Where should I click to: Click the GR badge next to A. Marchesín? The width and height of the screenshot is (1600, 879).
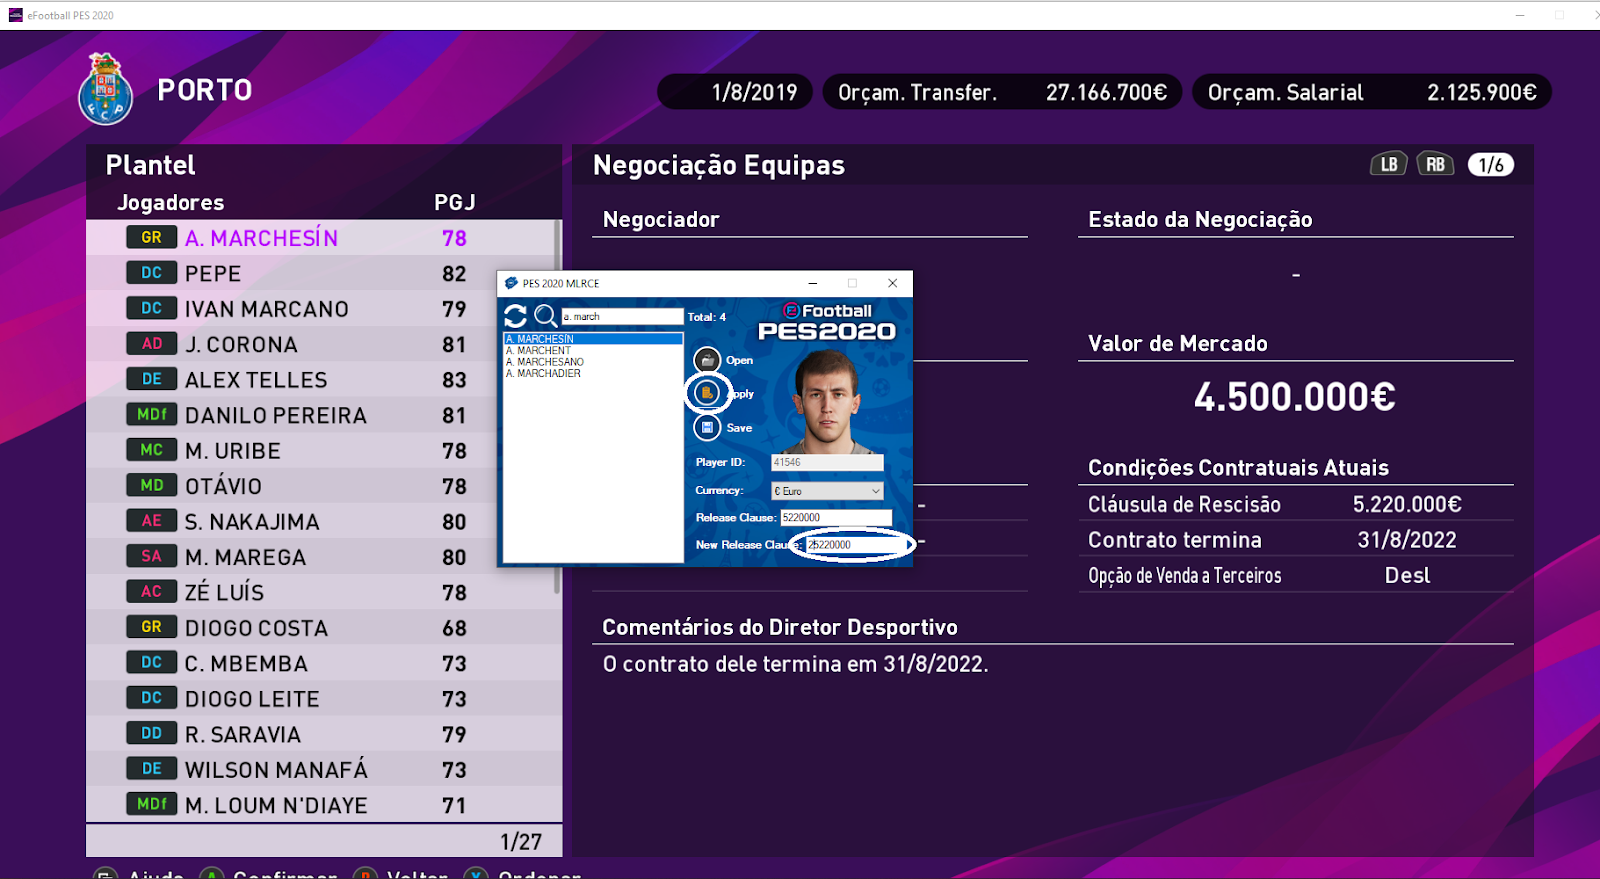[152, 237]
